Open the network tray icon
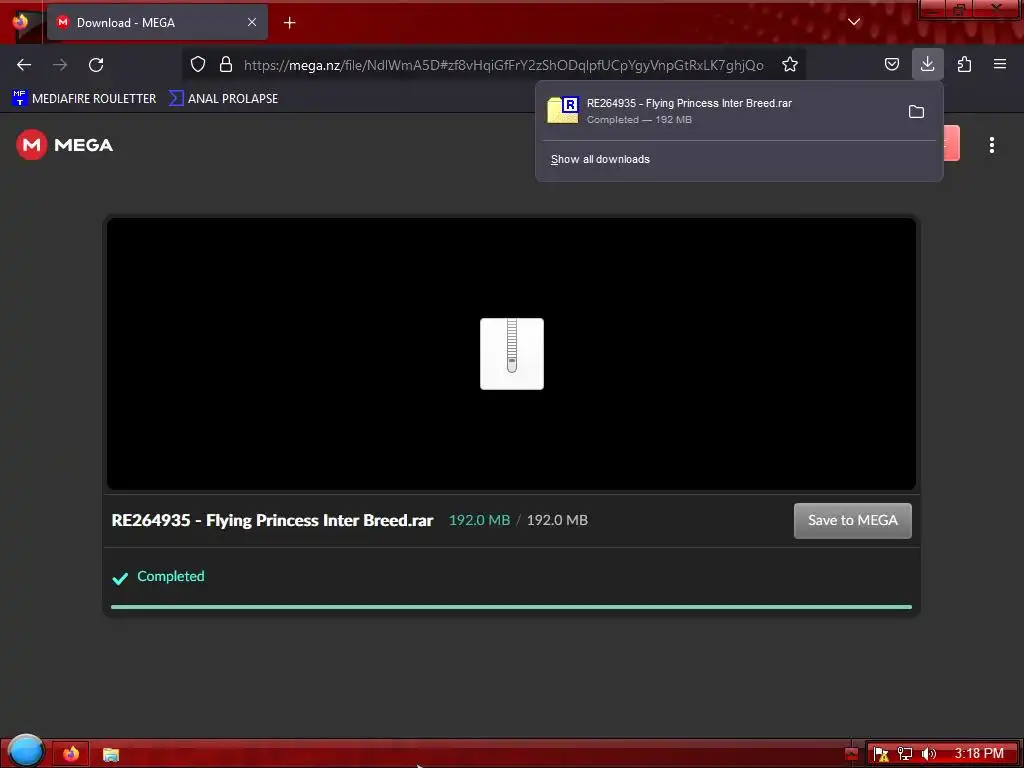Image resolution: width=1024 pixels, height=768 pixels. click(904, 754)
